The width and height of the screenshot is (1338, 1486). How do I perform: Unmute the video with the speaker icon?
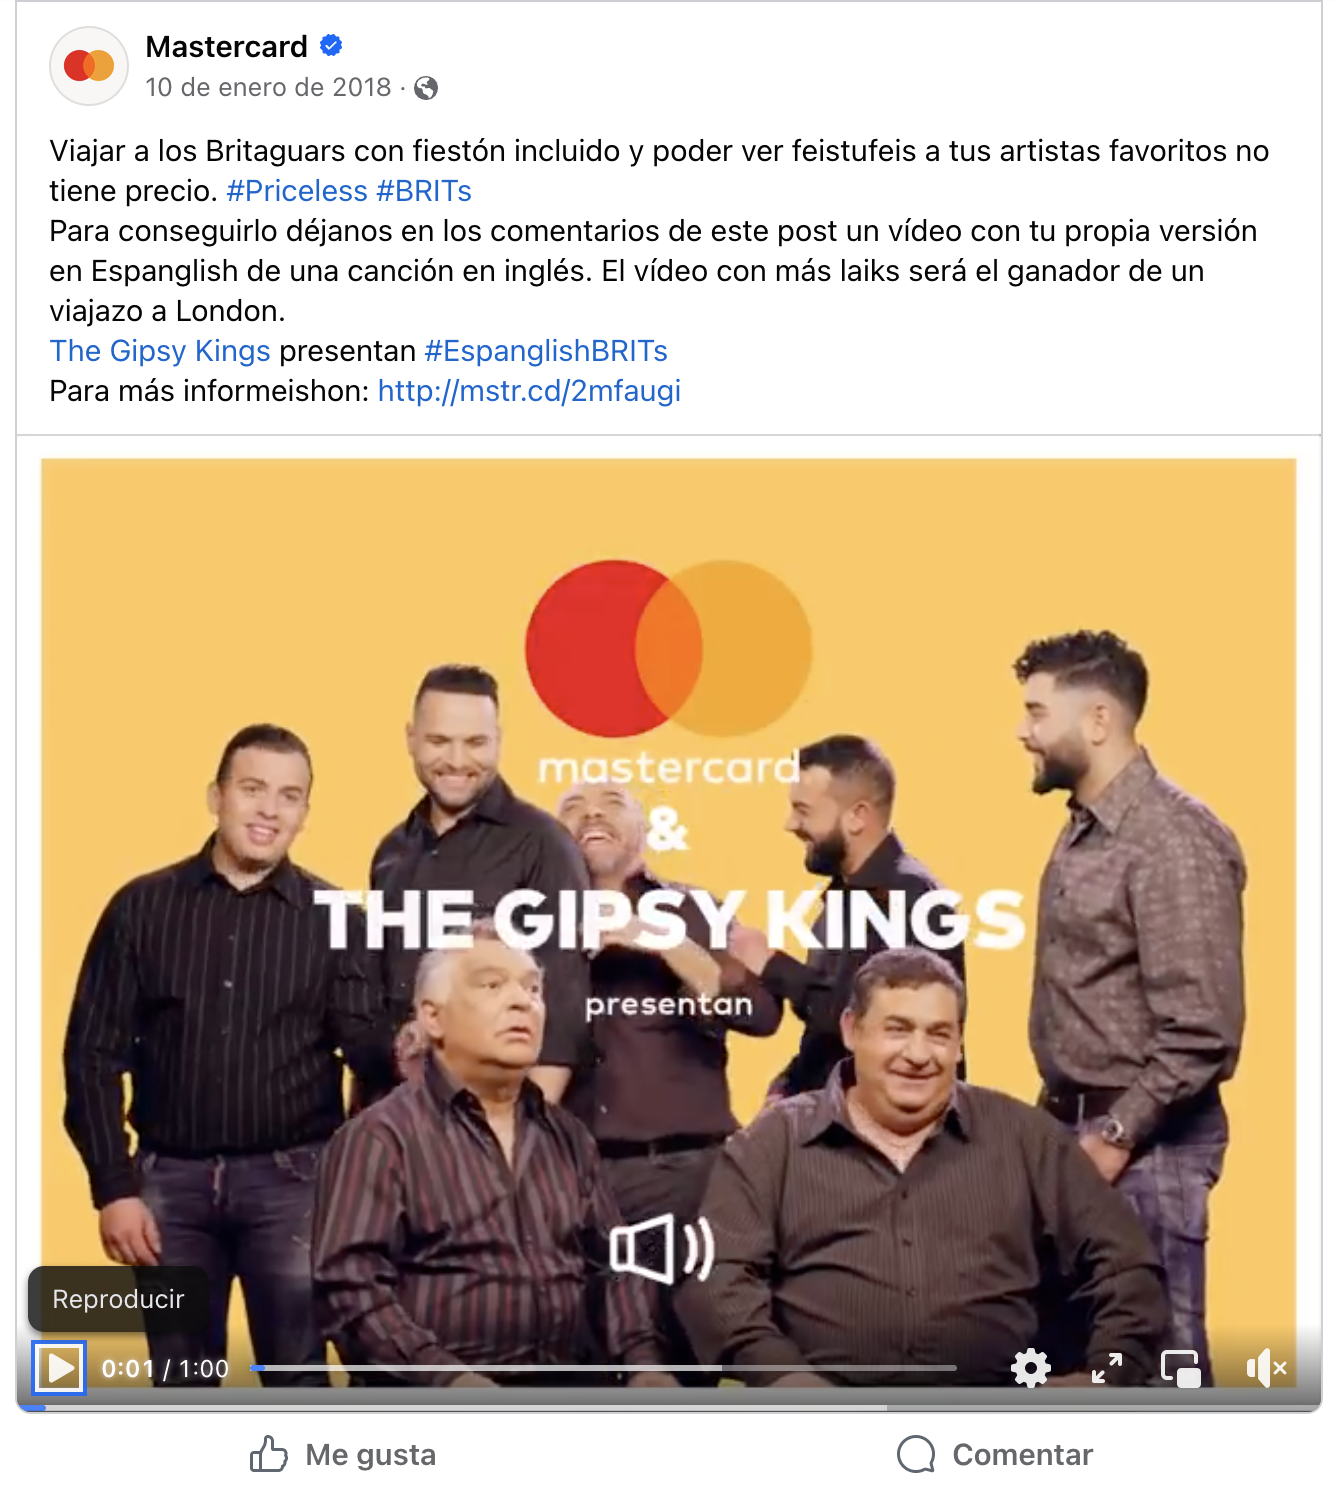1265,1368
